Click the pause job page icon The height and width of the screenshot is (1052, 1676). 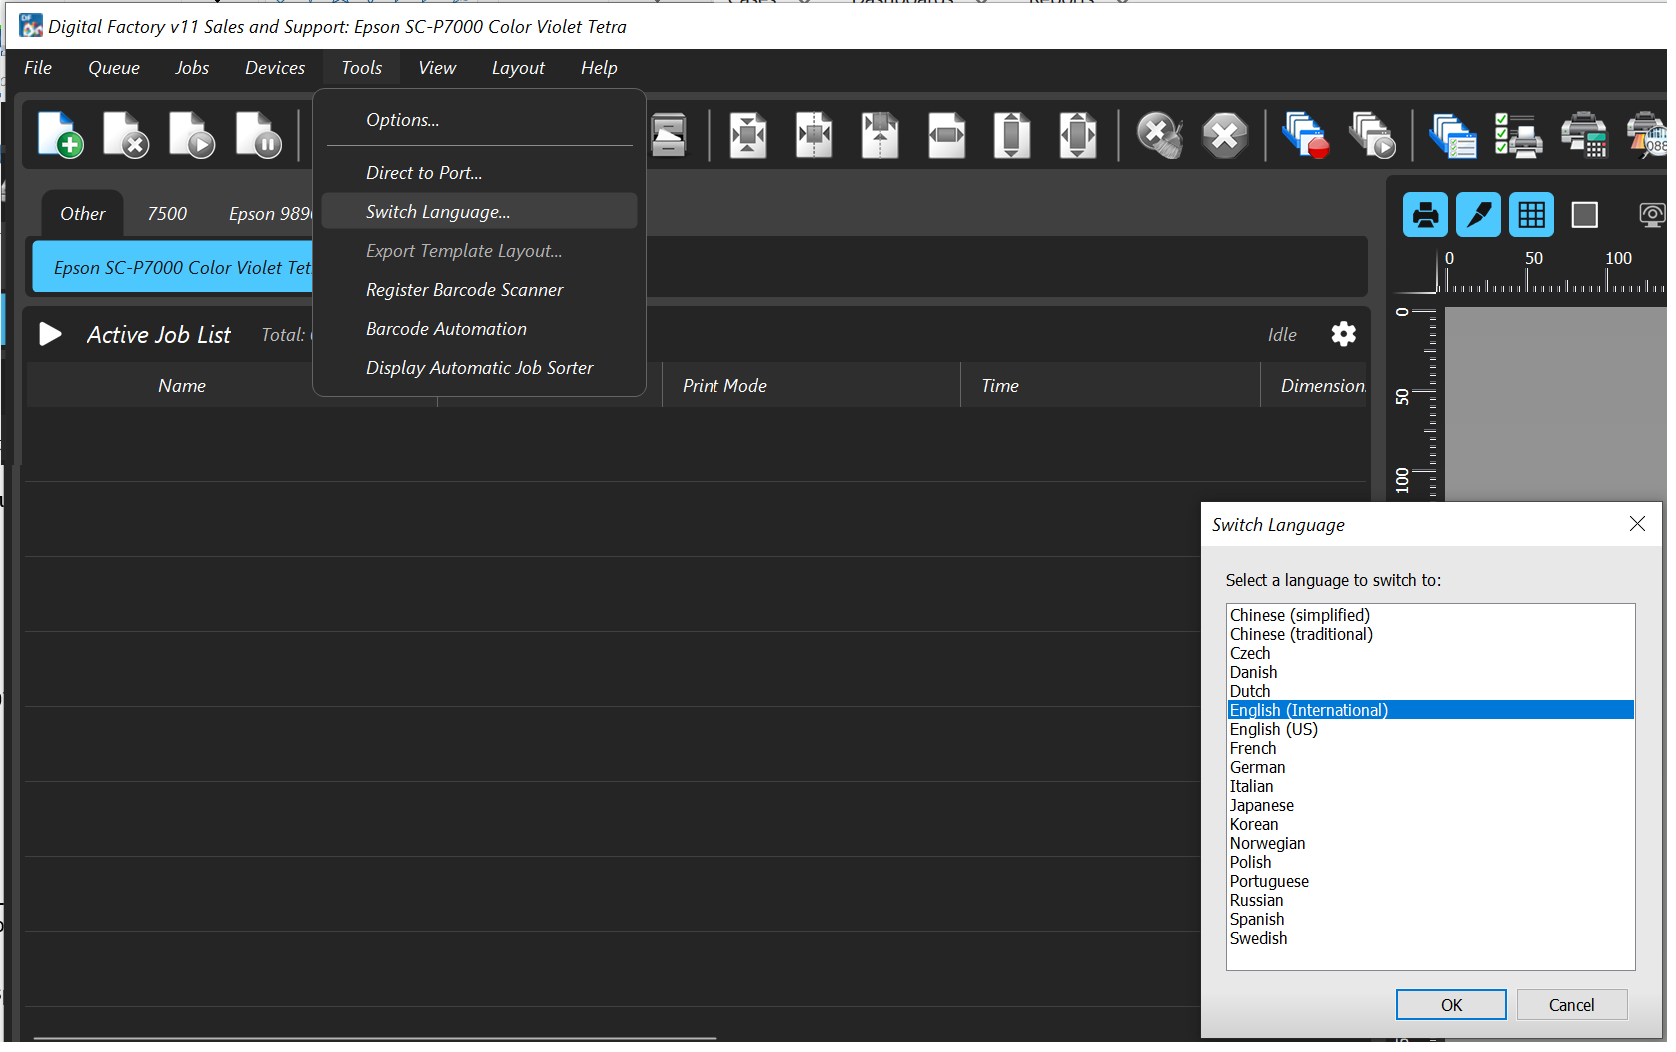pos(259,134)
